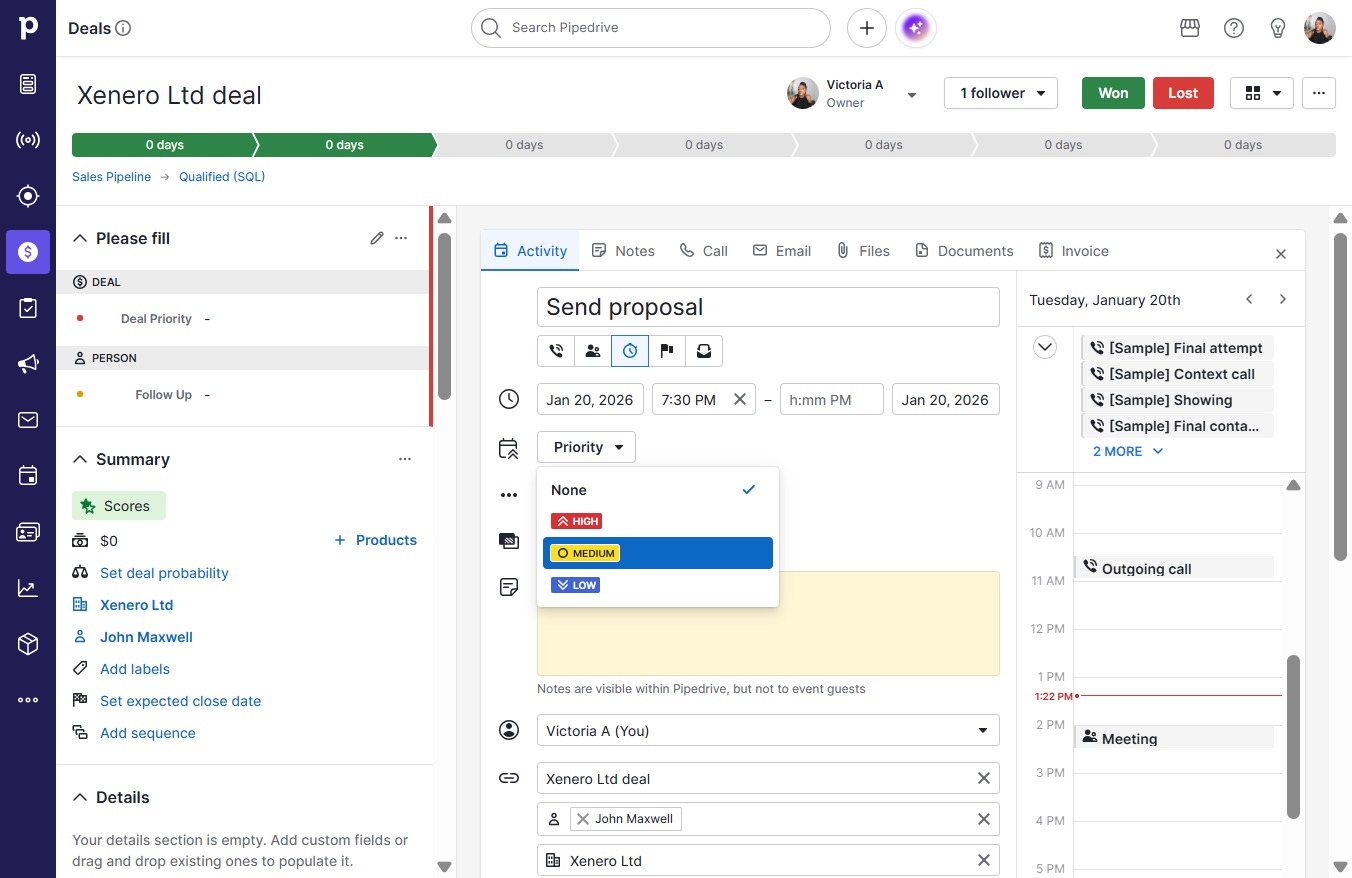1352x878 pixels.
Task: Open Please fill section options ellipsis
Action: [x=401, y=238]
